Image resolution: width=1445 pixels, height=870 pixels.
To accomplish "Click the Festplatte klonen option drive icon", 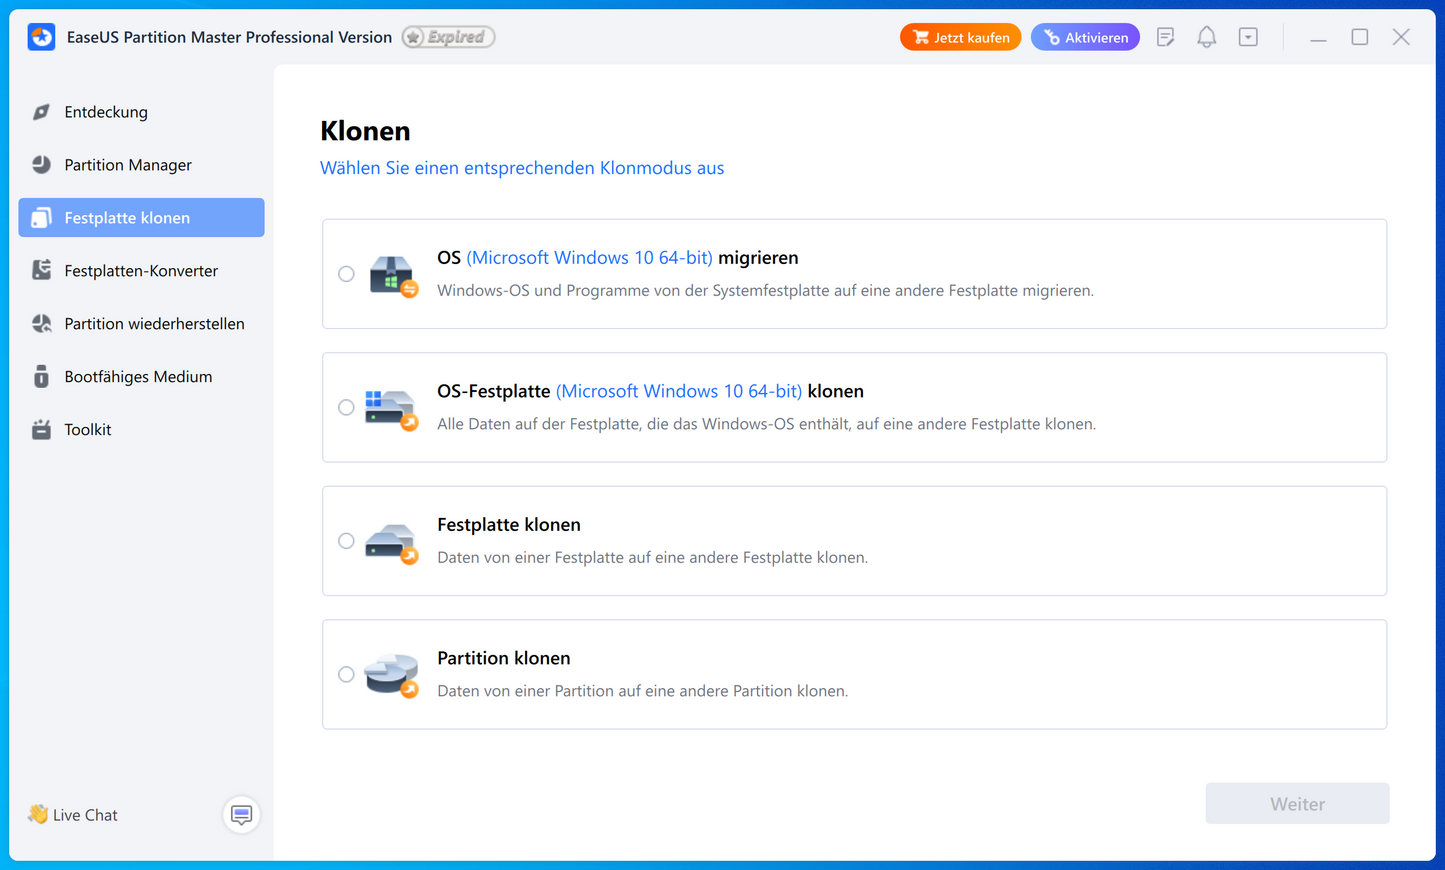I will pyautogui.click(x=391, y=542).
